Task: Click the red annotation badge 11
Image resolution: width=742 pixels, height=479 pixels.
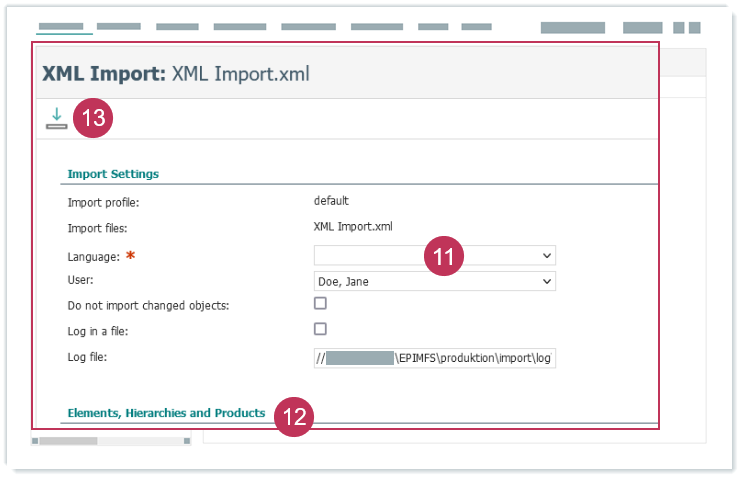Action: [445, 256]
